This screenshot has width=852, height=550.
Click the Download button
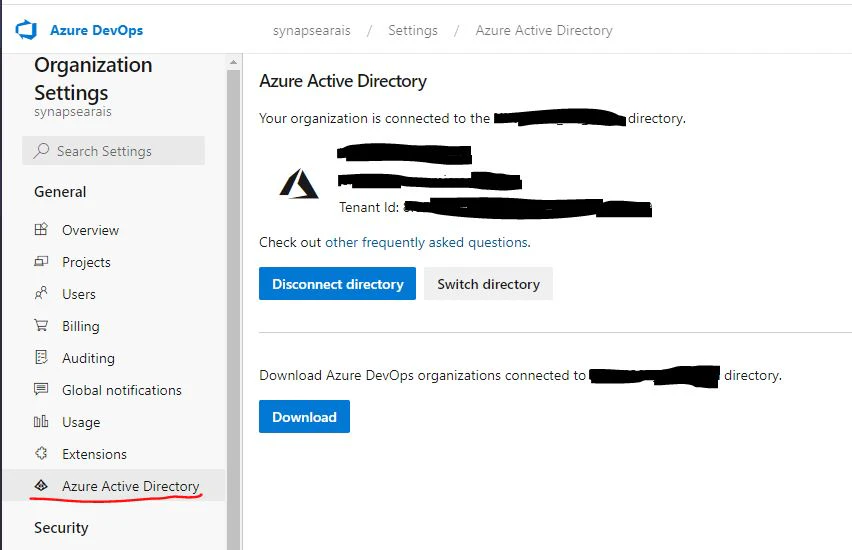coord(304,417)
